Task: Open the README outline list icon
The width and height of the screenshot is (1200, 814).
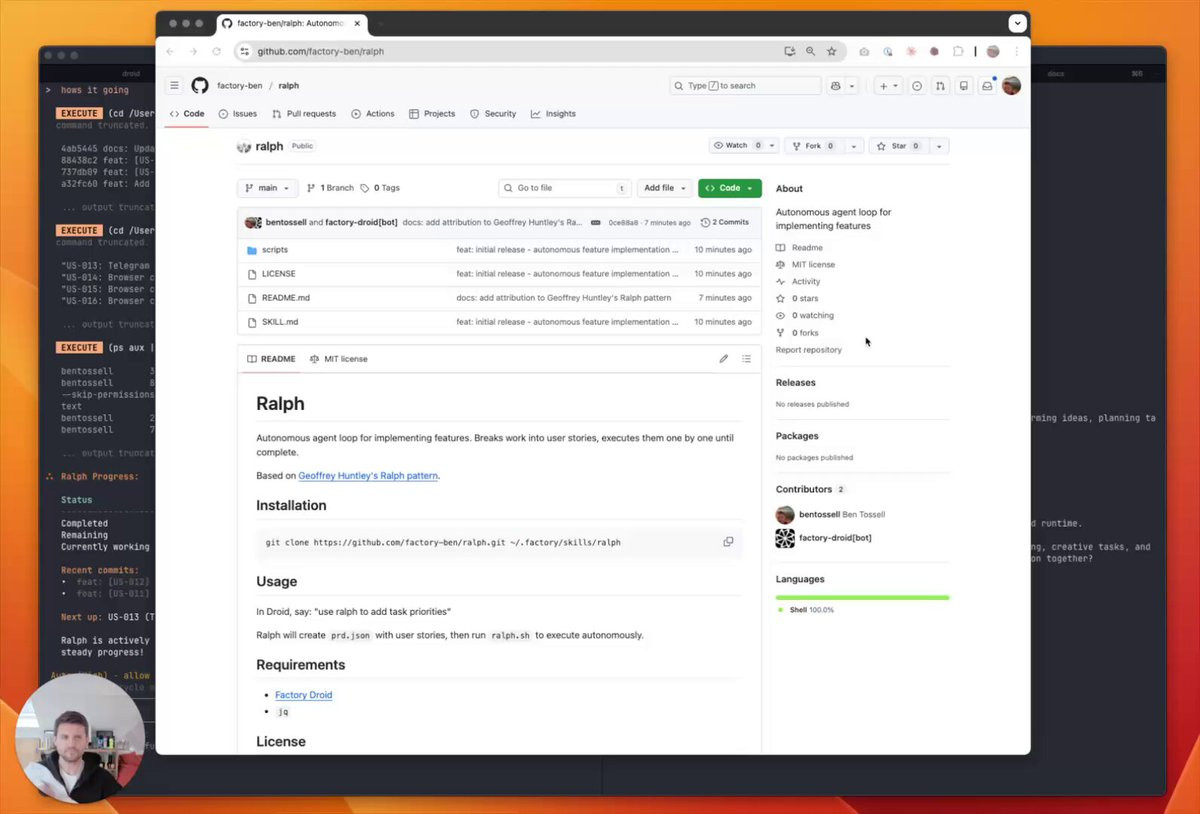Action: point(746,359)
